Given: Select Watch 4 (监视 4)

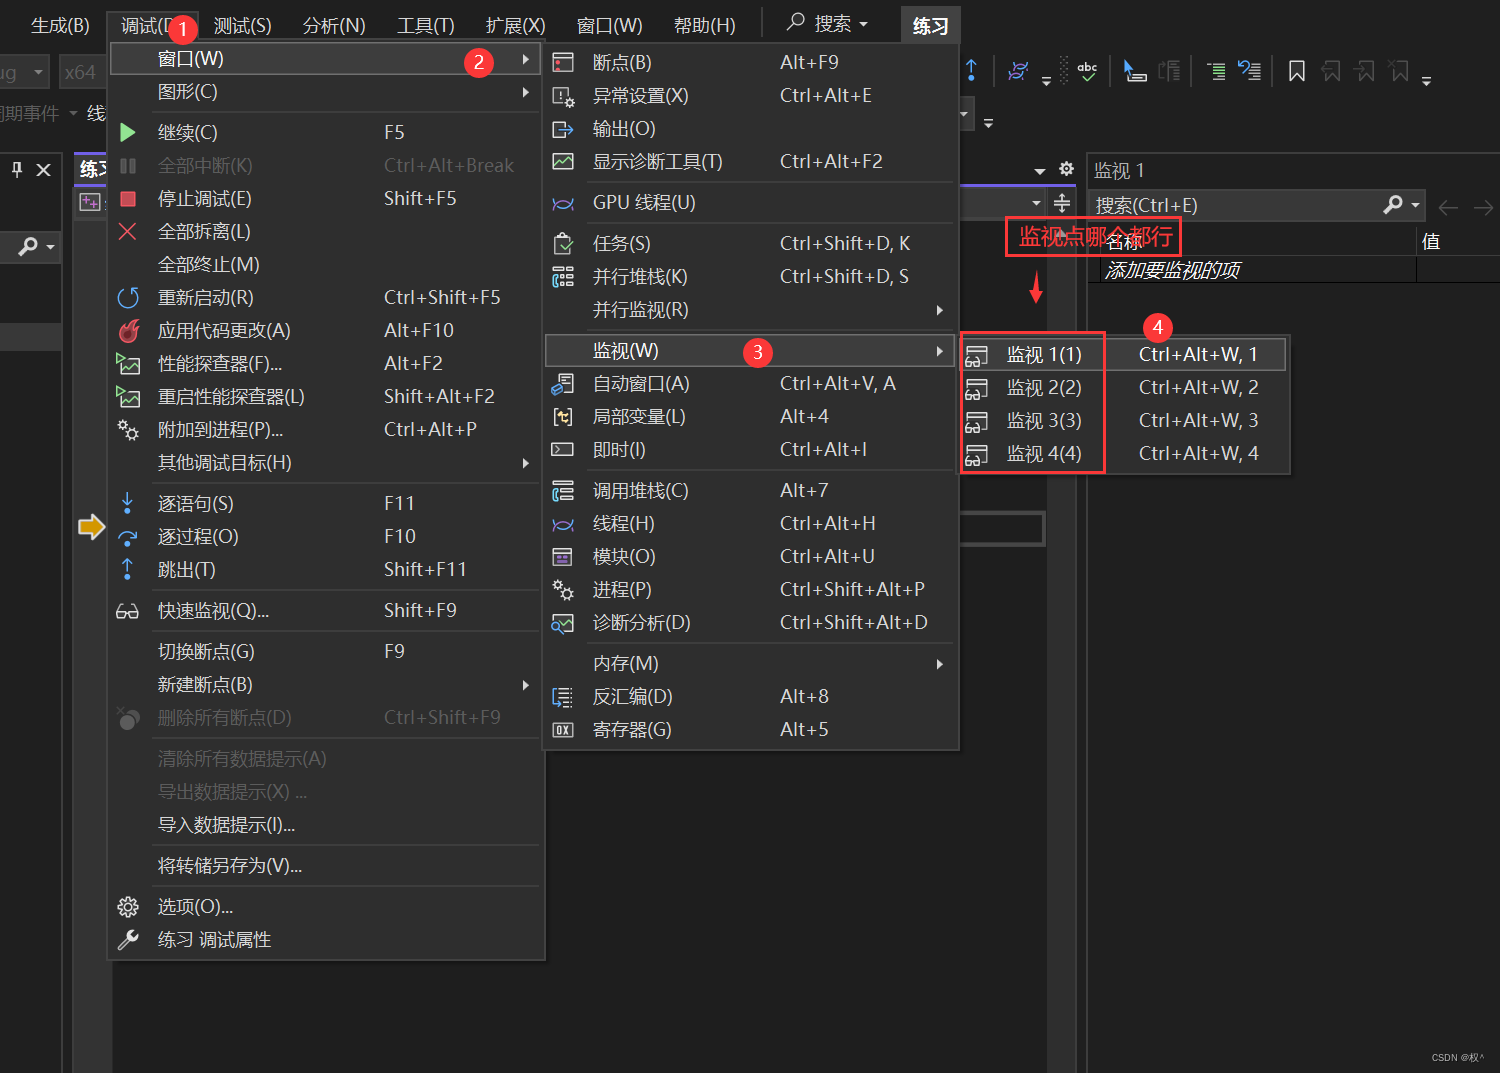Looking at the screenshot, I should pos(1125,453).
